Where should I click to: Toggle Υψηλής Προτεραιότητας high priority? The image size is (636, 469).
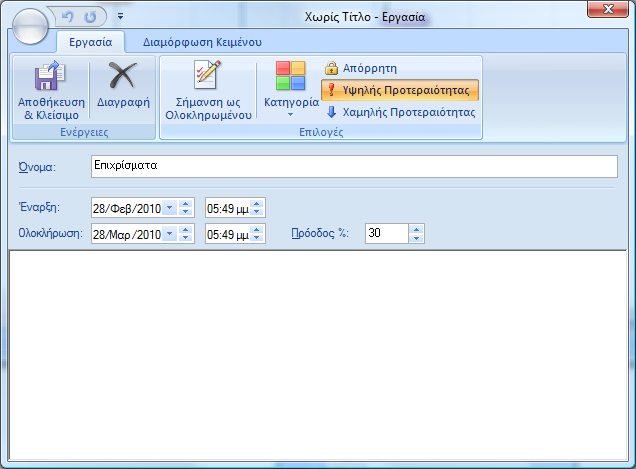click(x=400, y=90)
